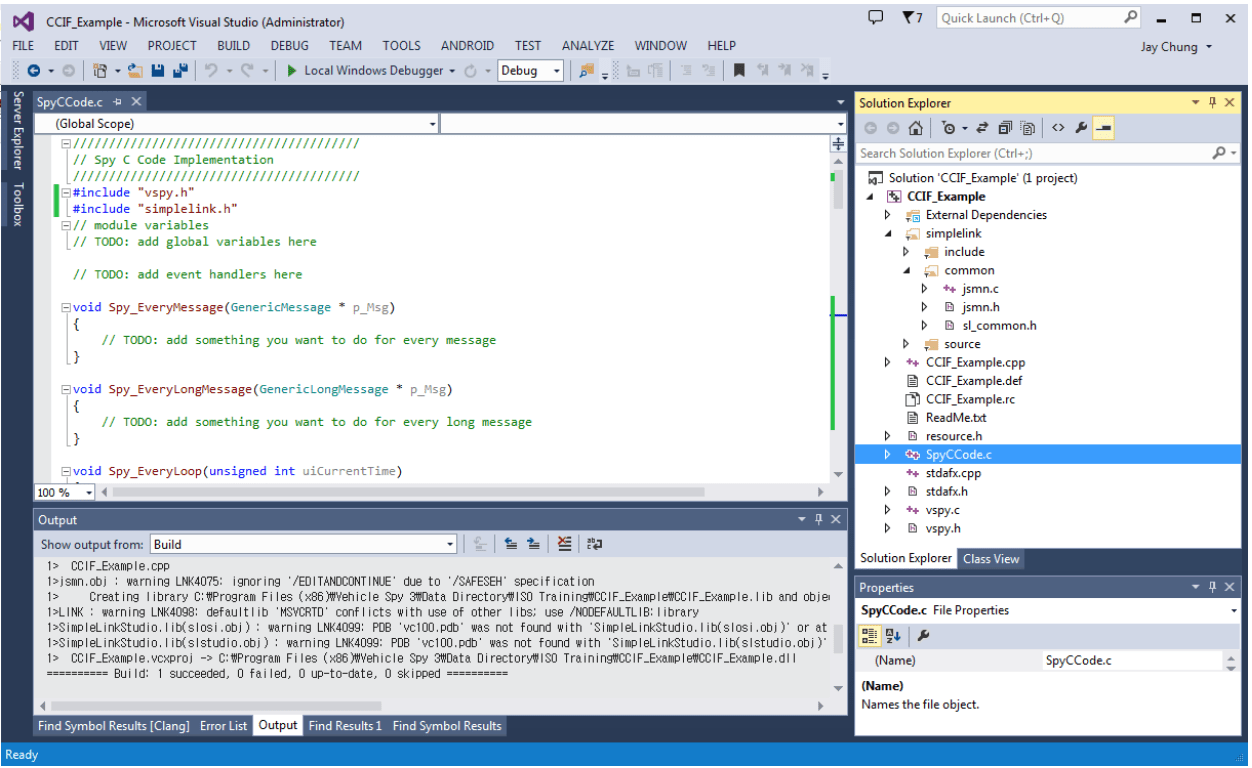This screenshot has height=768, width=1252.
Task: Open debugger target dropdown arrow
Action: click(453, 71)
